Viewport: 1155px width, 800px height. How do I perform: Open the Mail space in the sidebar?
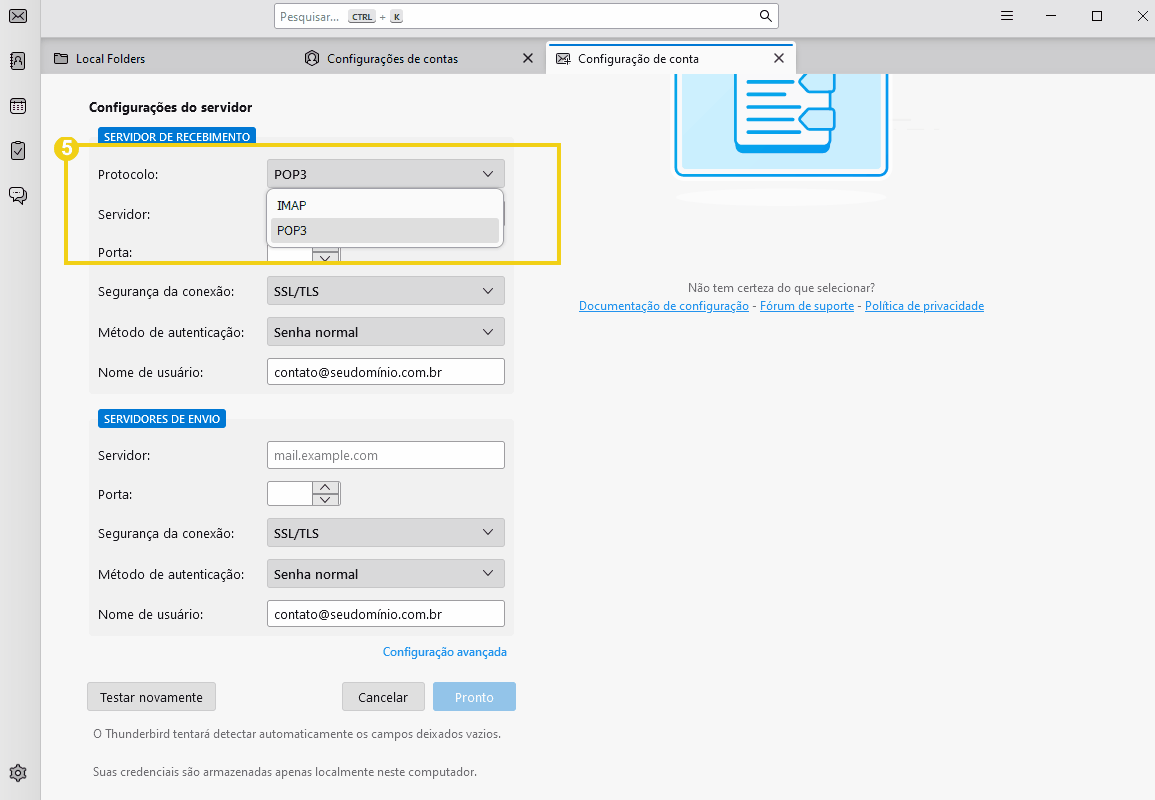17,16
